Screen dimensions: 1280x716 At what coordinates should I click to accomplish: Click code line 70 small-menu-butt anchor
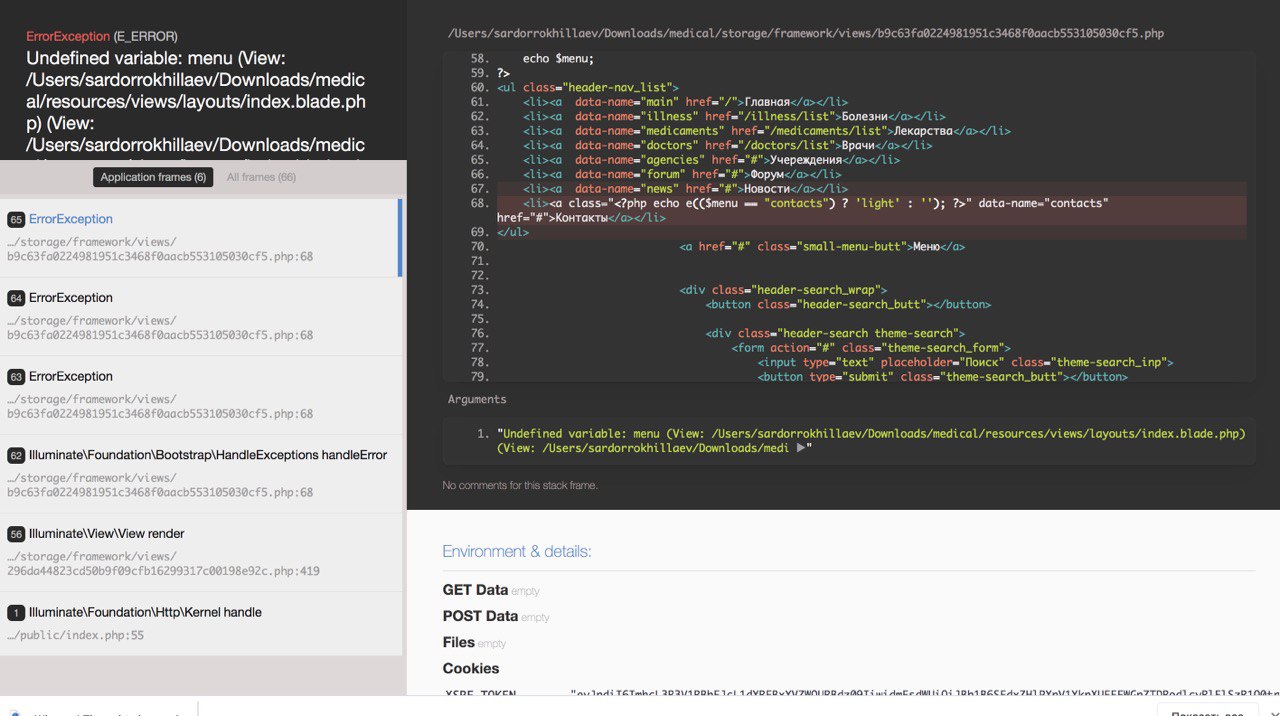[x=822, y=246]
